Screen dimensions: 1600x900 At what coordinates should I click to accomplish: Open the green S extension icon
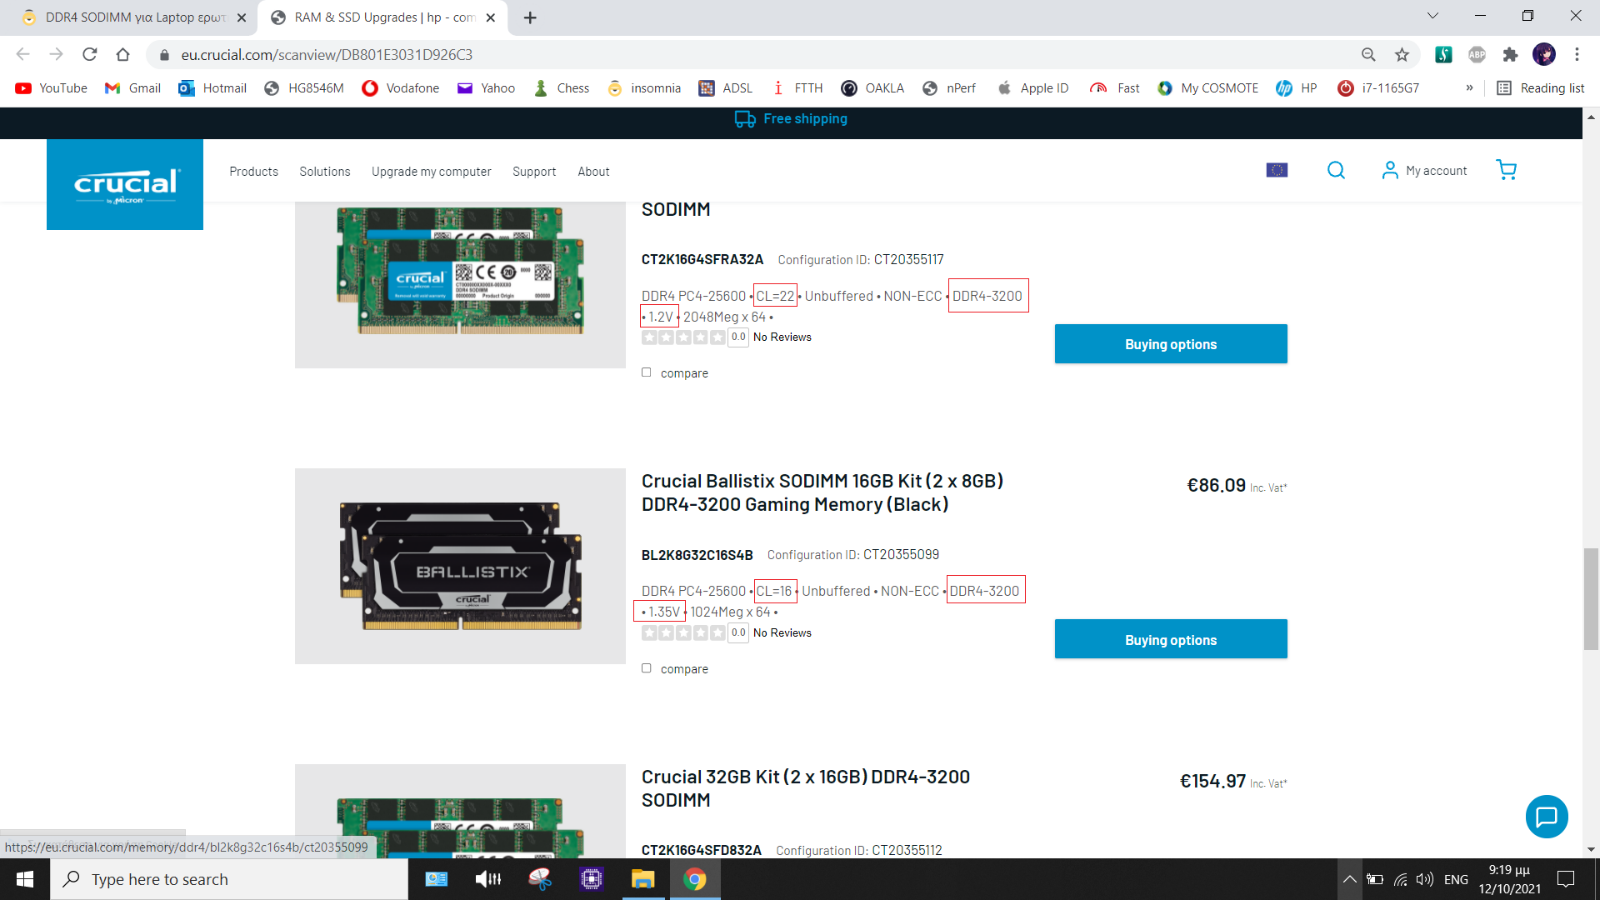click(x=1443, y=54)
